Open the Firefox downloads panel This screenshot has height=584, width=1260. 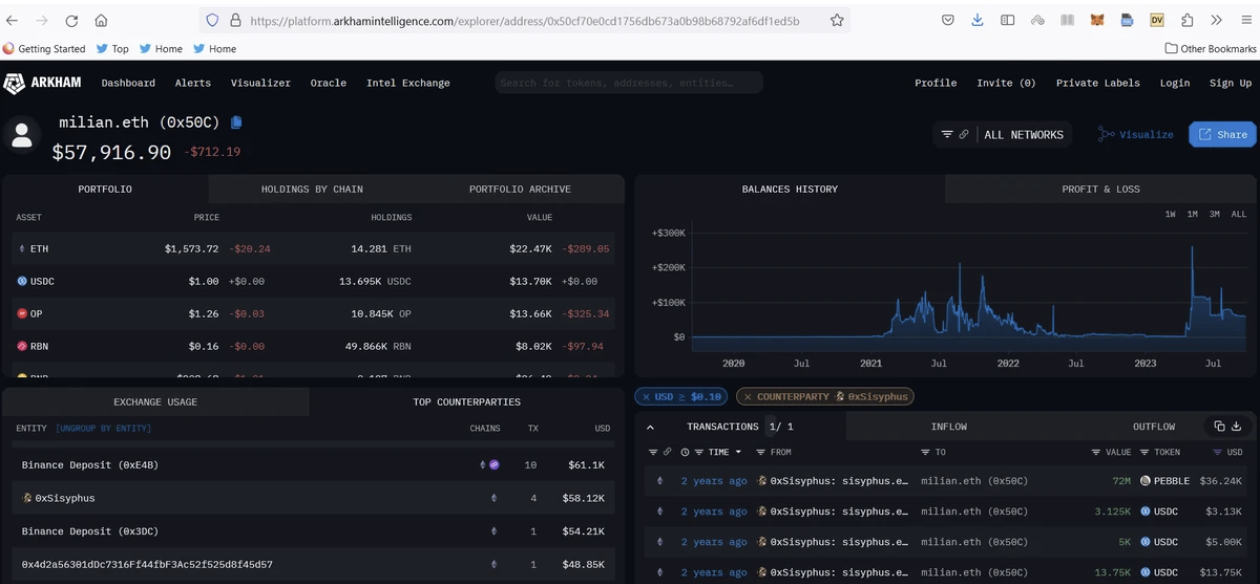tap(977, 20)
